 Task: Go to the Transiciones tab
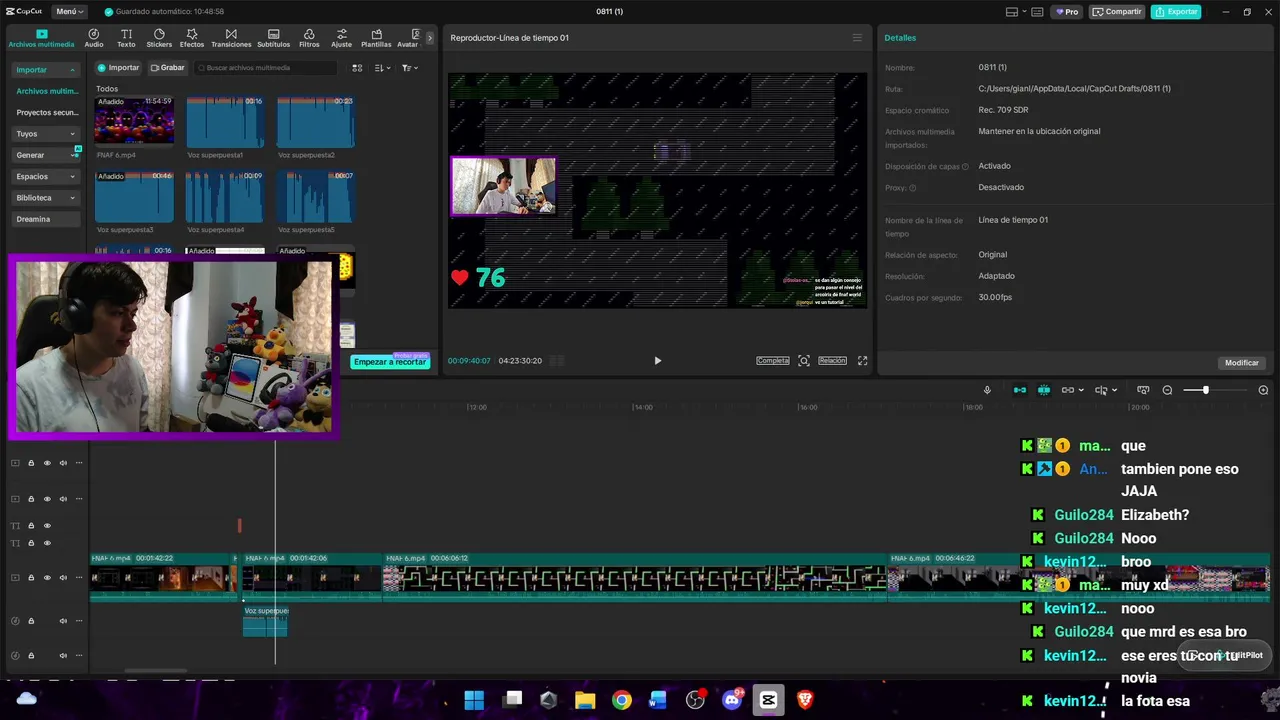pos(231,38)
